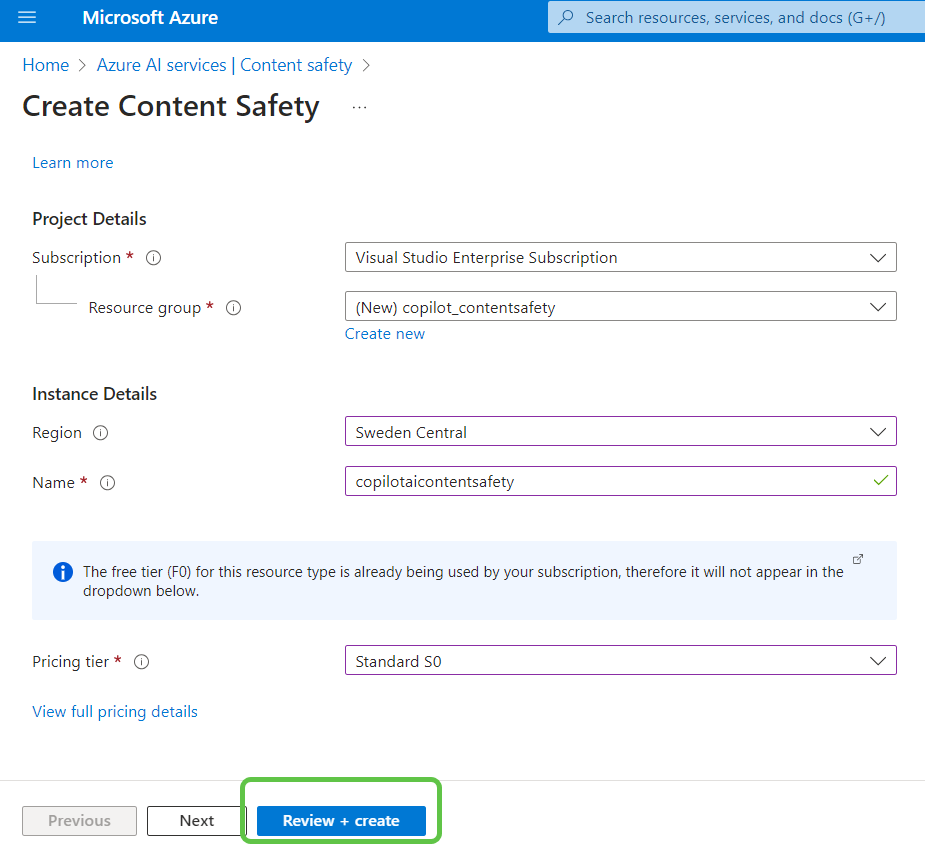View the Name field info tooltip icon
The image size is (925, 844).
click(107, 482)
